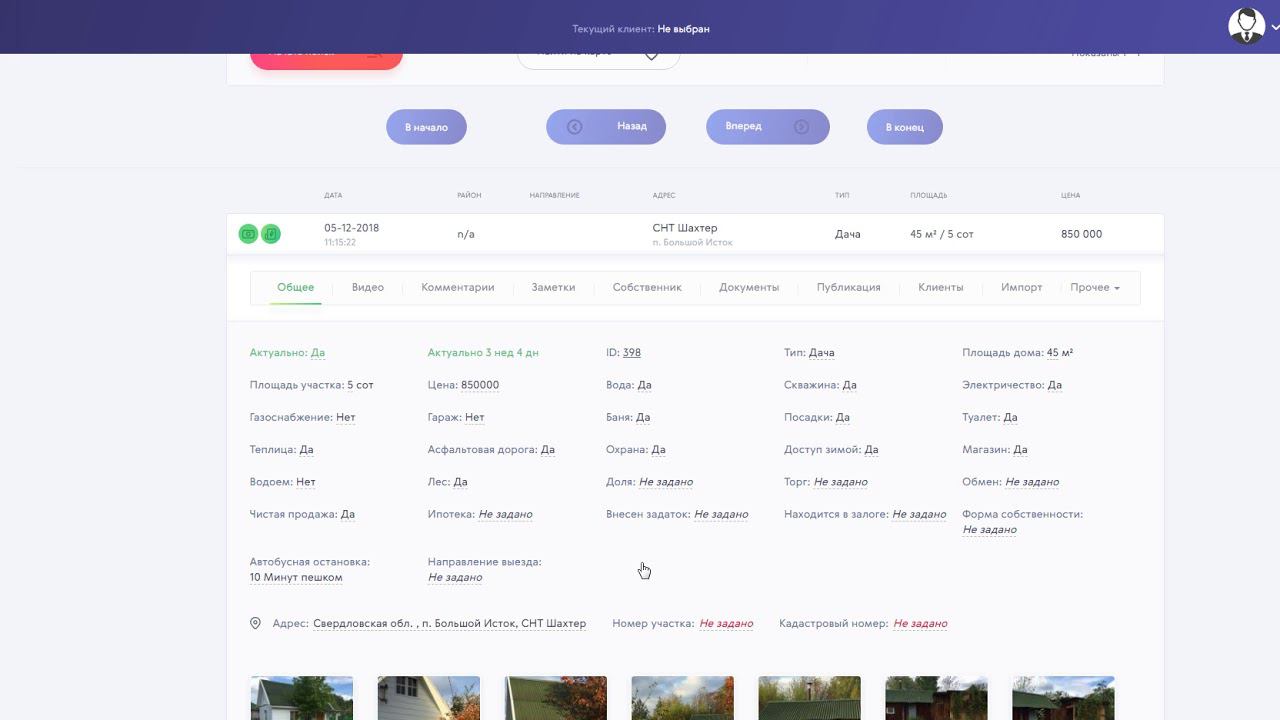This screenshot has width=1280, height=720.
Task: Edit the Площадь участка value 5 сот
Action: tap(360, 385)
